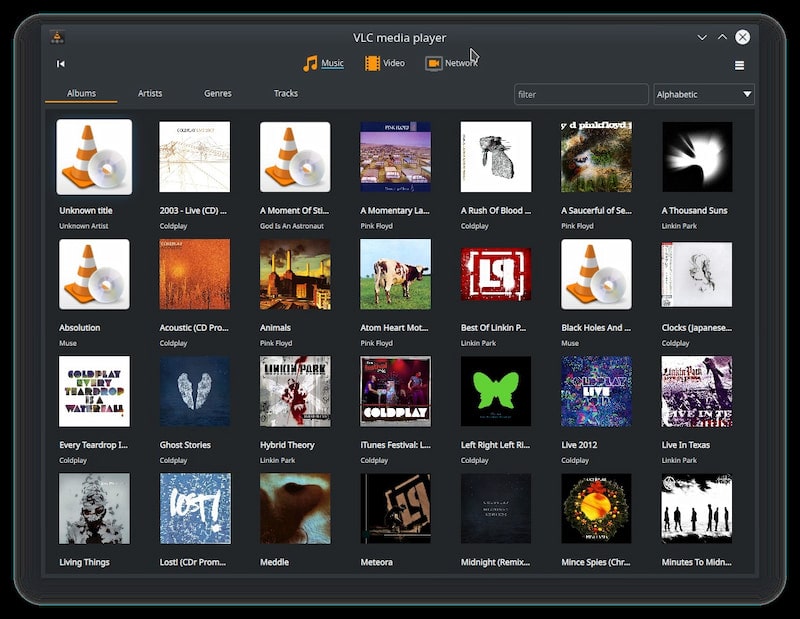800x619 pixels.
Task: Play the album A Rush Of Blood by Coldplay
Action: [495, 156]
